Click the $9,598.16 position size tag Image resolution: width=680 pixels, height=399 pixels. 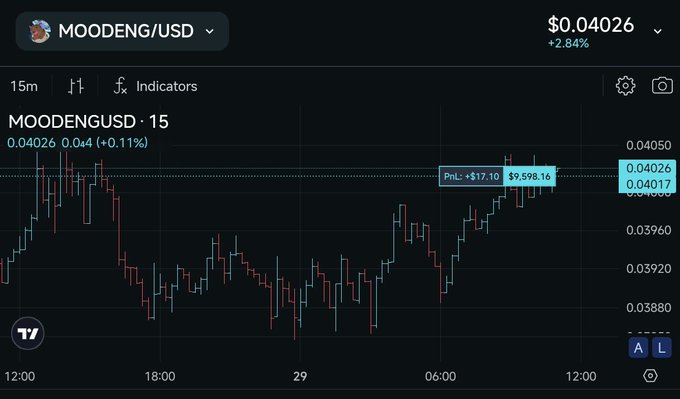coord(530,177)
